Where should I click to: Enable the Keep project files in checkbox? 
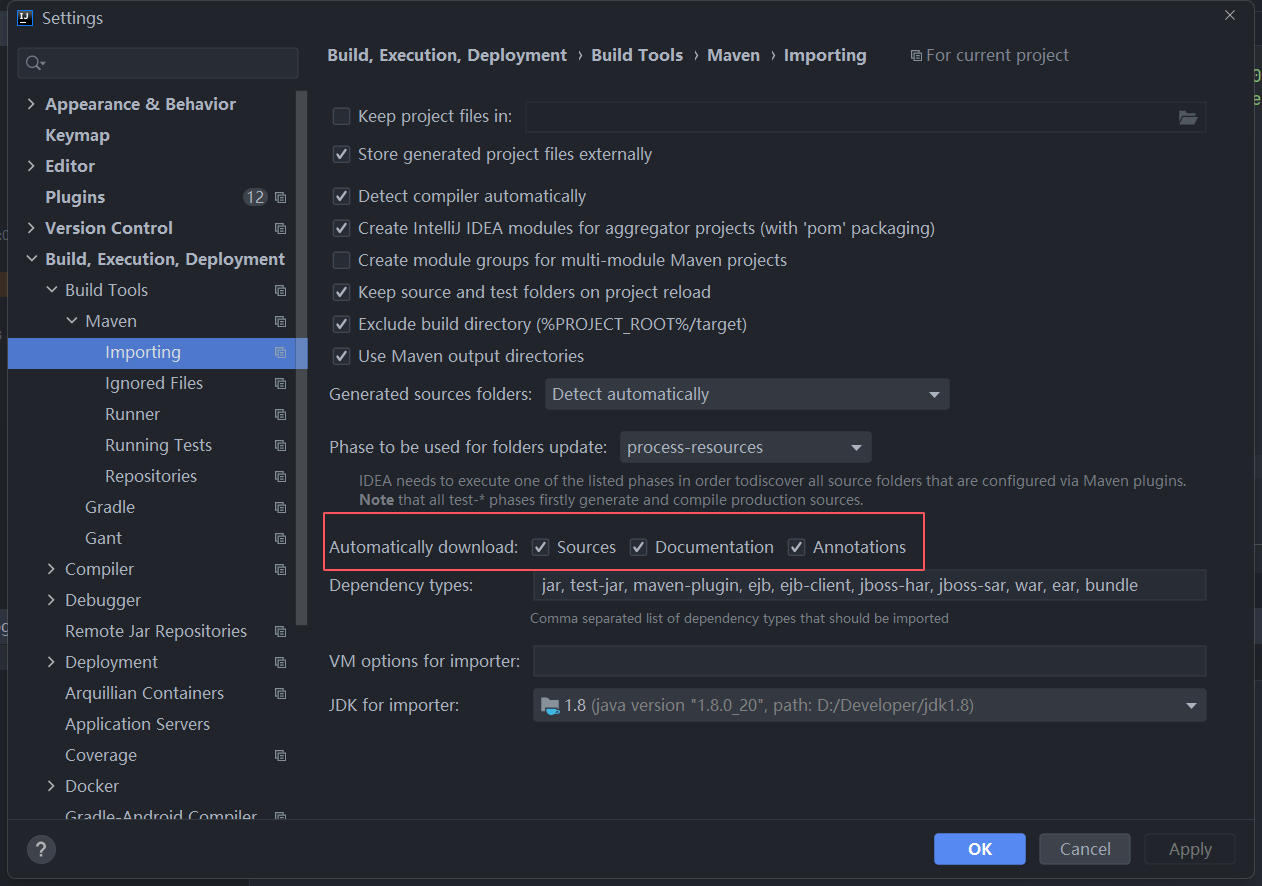(341, 116)
